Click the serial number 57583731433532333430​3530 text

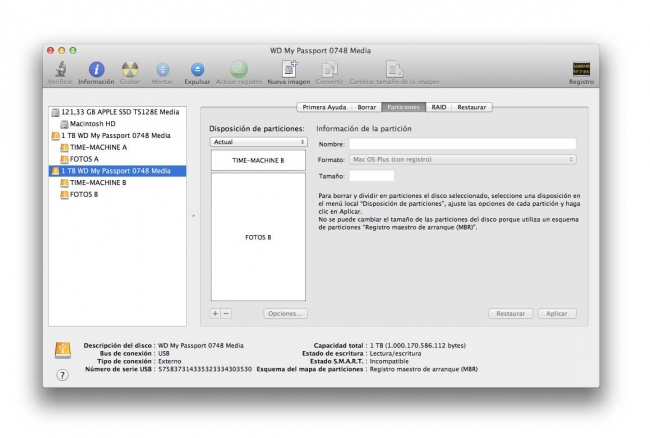click(205, 369)
